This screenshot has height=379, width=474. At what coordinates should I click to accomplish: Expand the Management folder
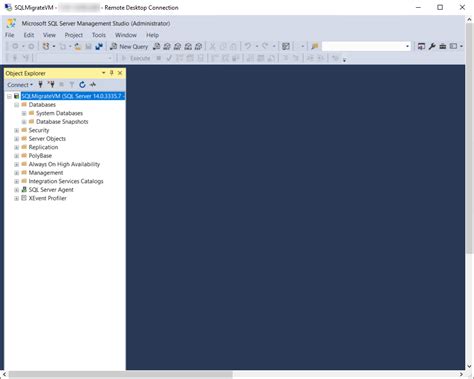tap(16, 173)
